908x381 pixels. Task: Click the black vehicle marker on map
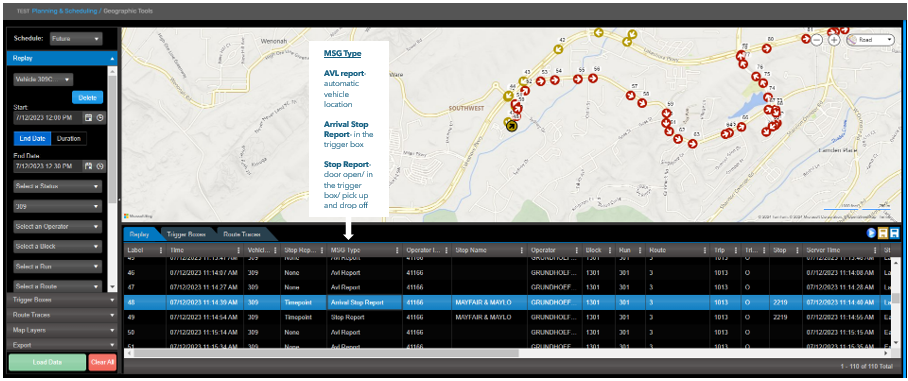pyautogui.click(x=511, y=126)
